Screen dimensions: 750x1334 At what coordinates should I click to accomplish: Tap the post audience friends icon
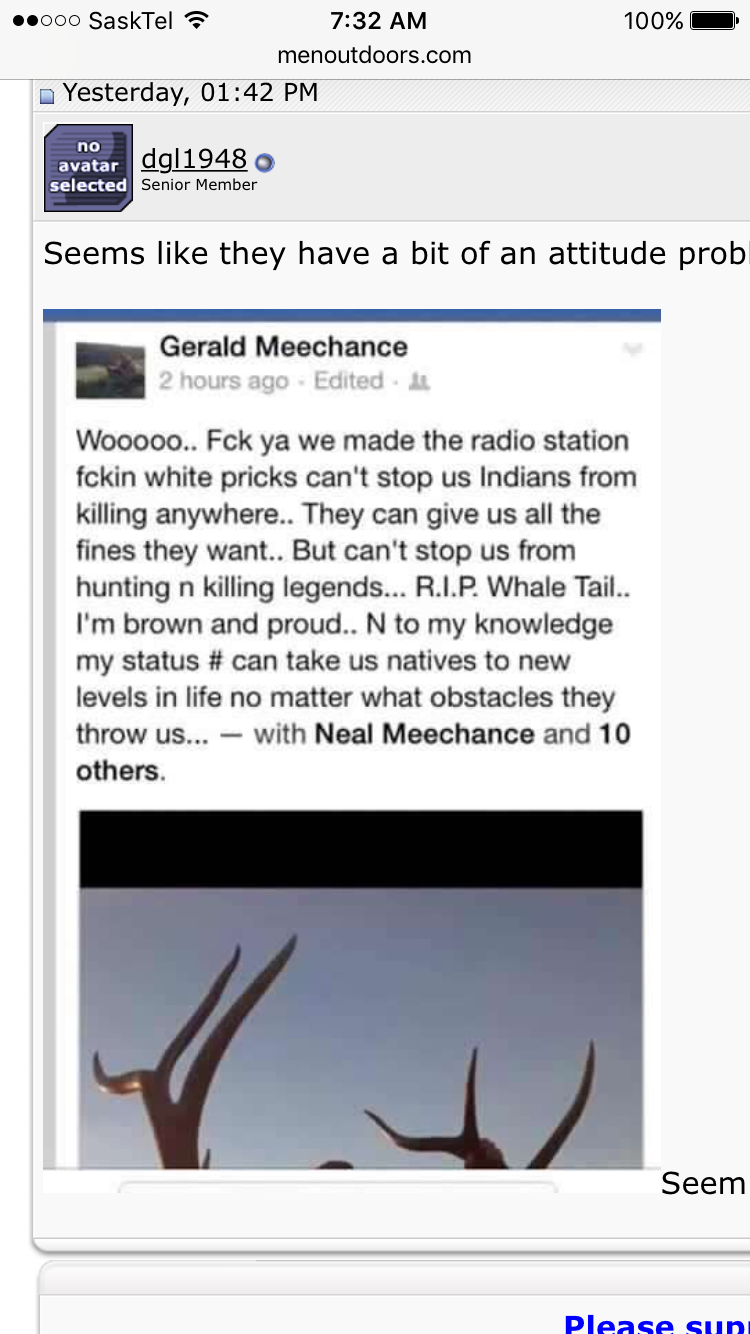click(420, 381)
